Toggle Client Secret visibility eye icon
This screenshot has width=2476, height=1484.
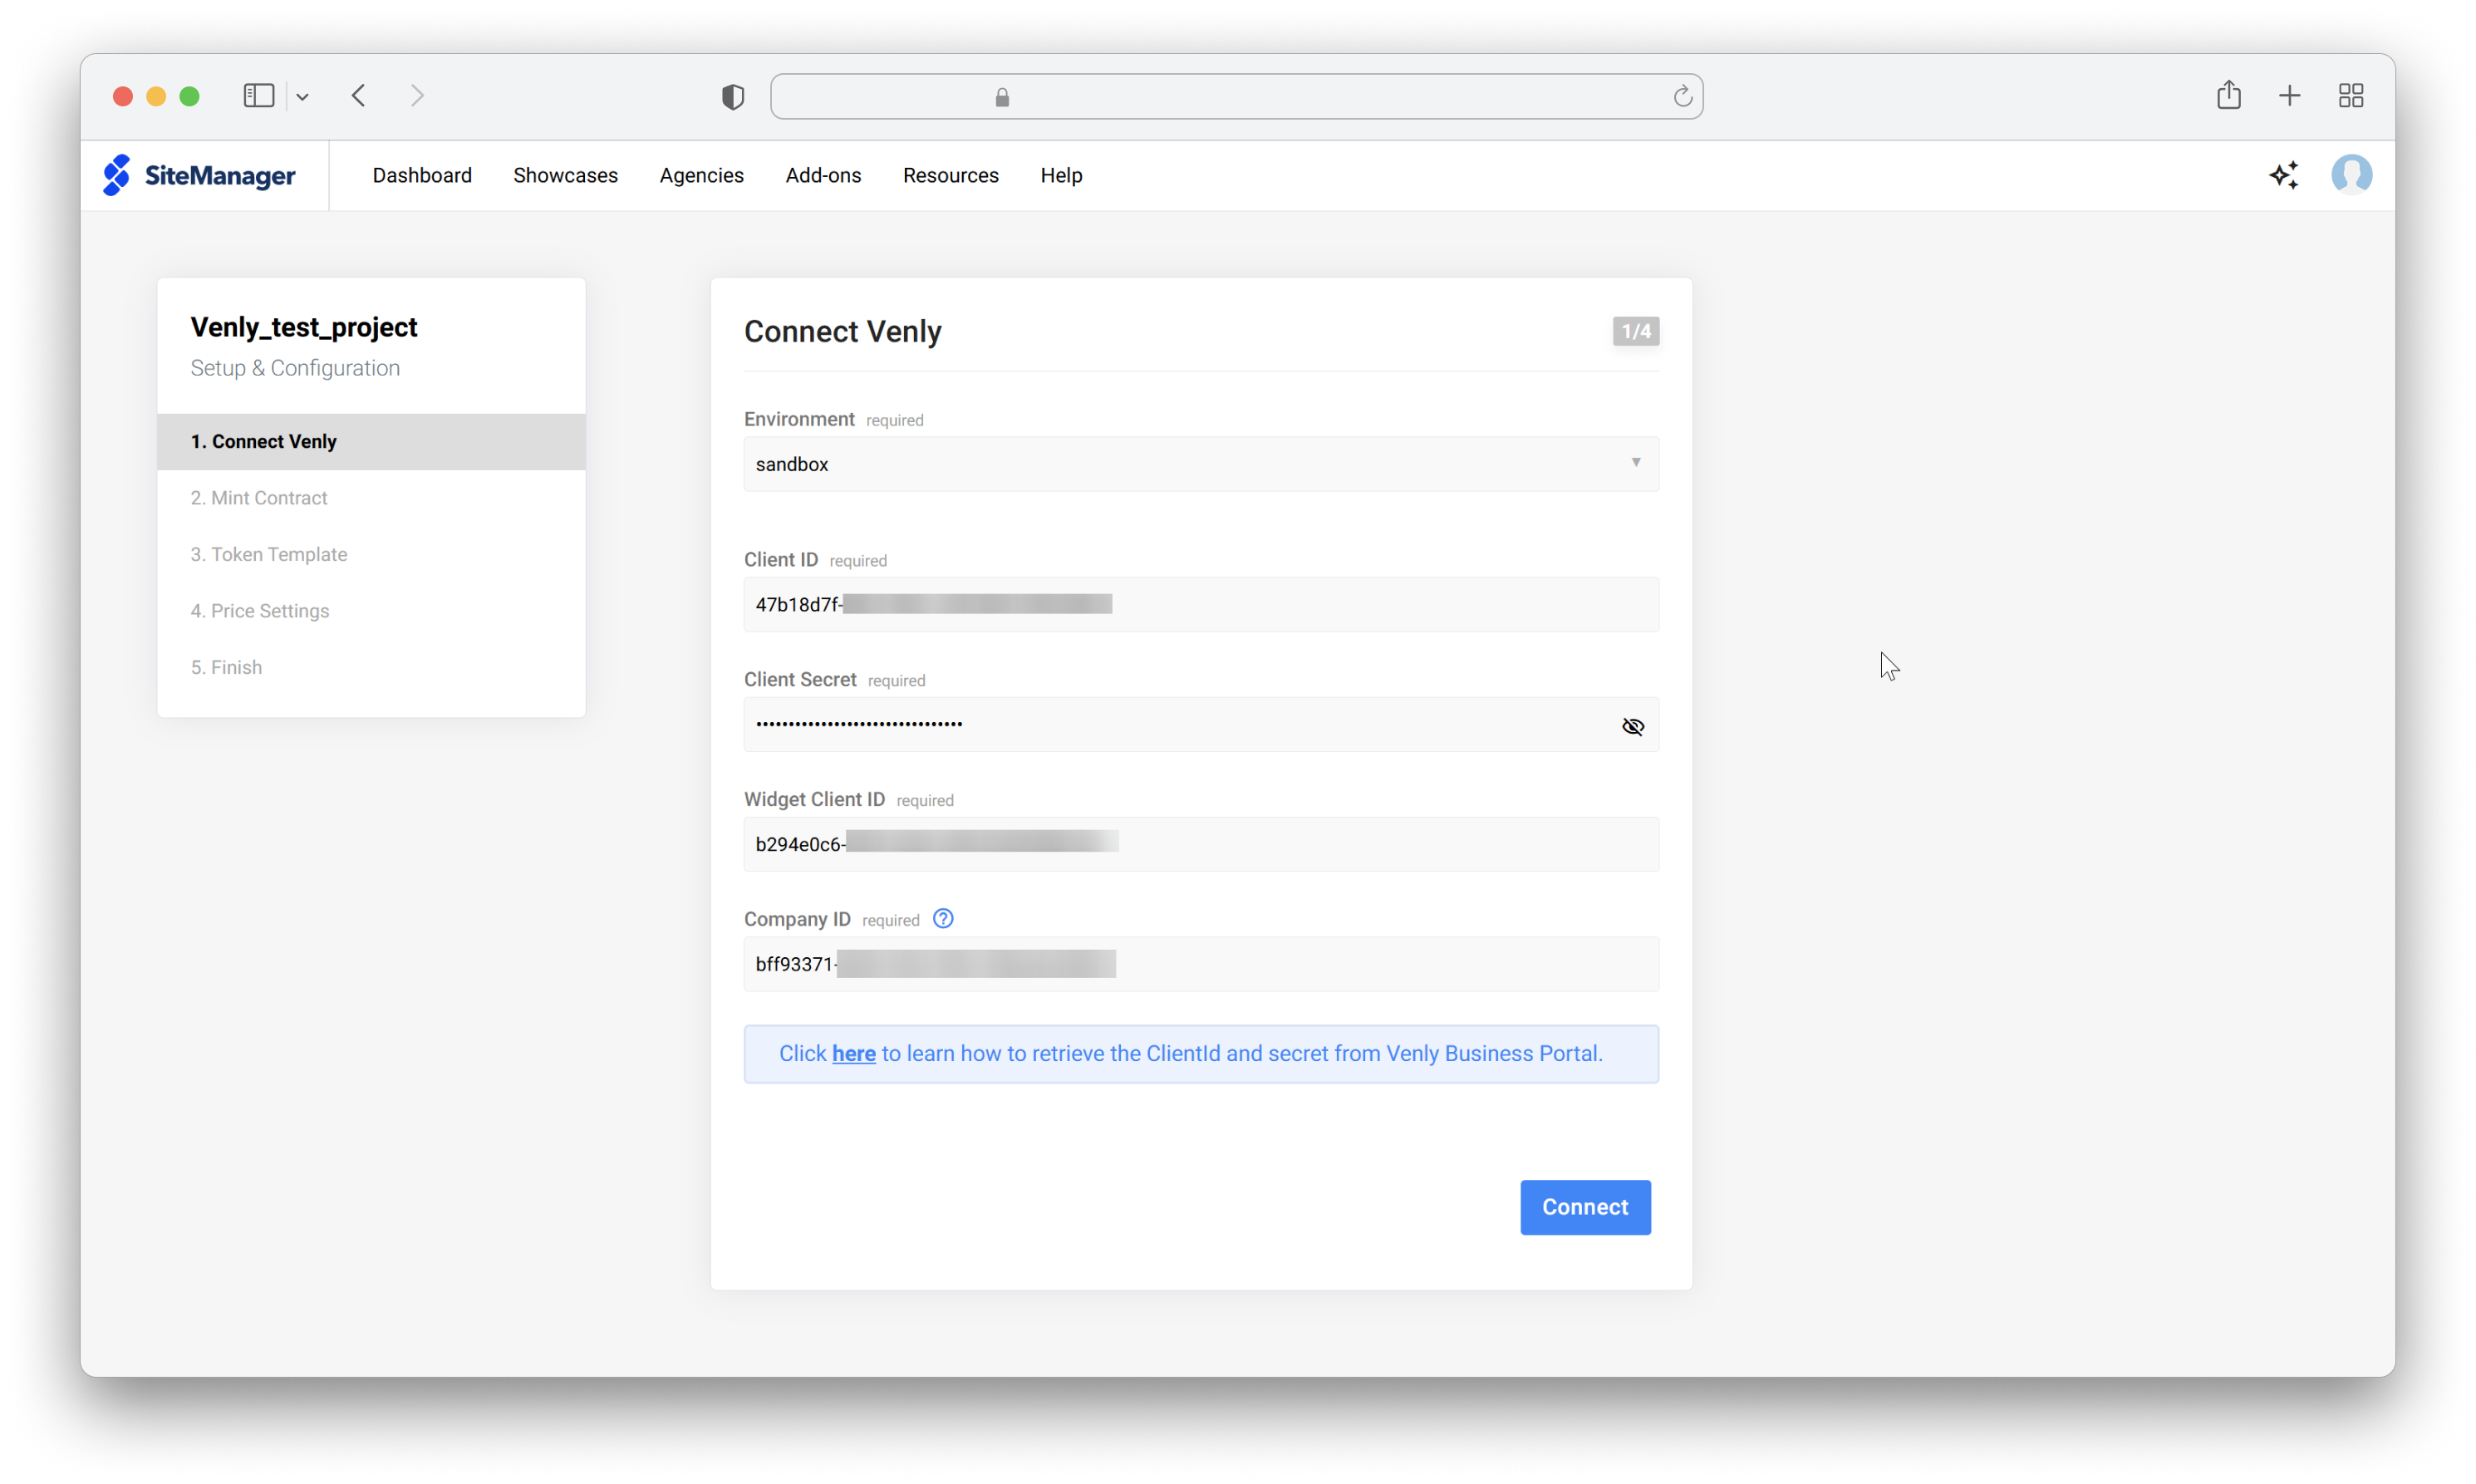click(x=1632, y=726)
